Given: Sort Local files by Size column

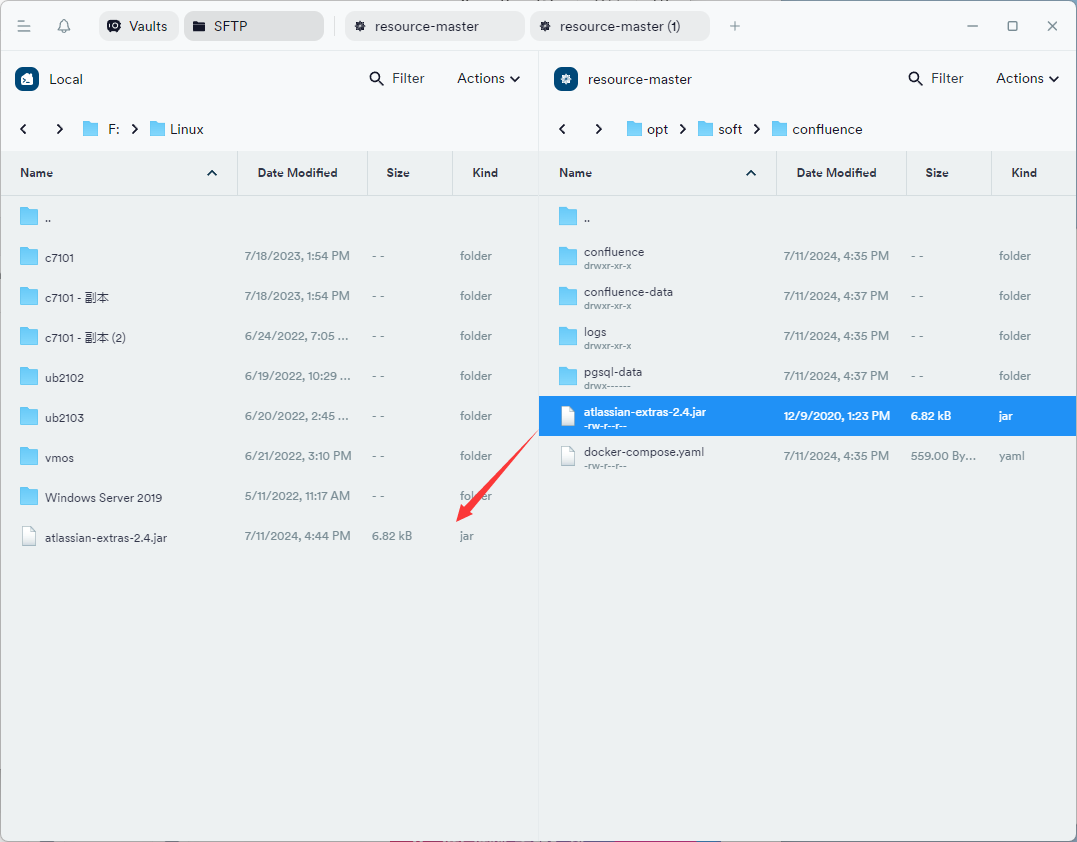Looking at the screenshot, I should (x=410, y=173).
